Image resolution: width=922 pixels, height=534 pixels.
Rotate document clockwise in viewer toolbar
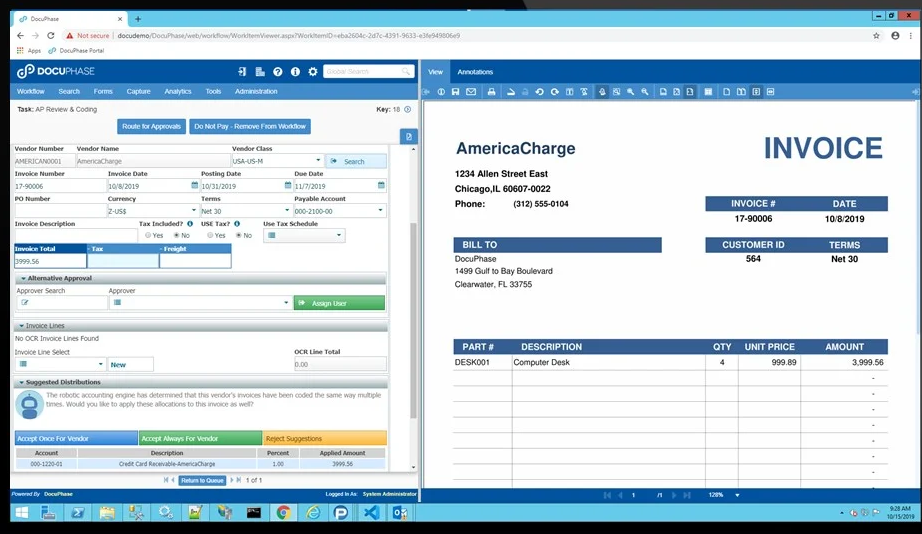click(x=554, y=92)
